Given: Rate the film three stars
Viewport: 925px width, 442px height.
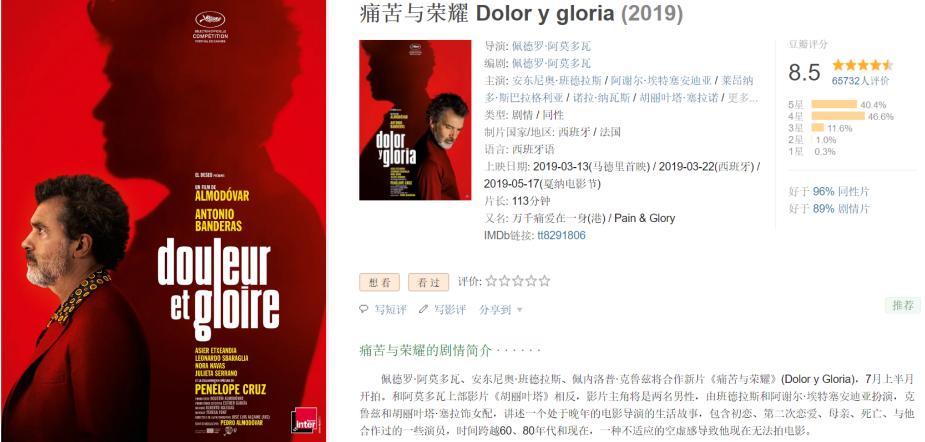Looking at the screenshot, I should (x=518, y=281).
